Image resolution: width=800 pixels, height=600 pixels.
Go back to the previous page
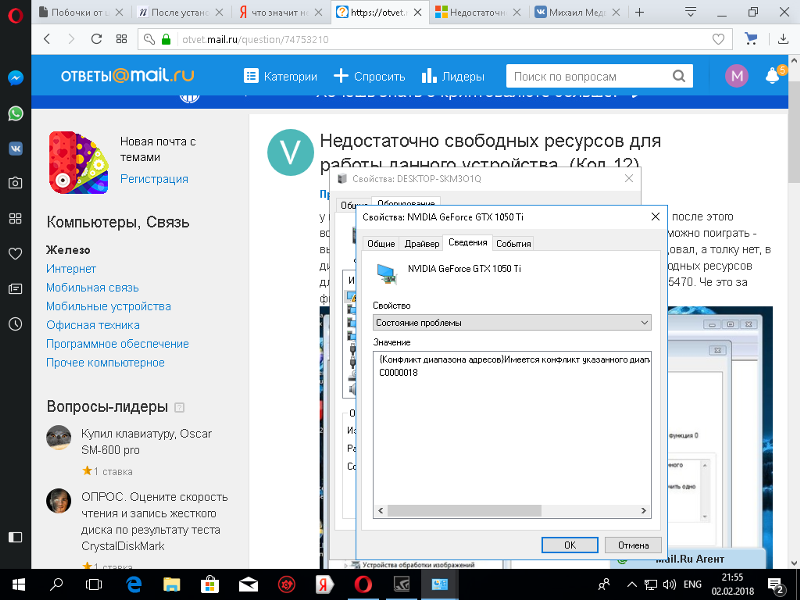[x=47, y=39]
